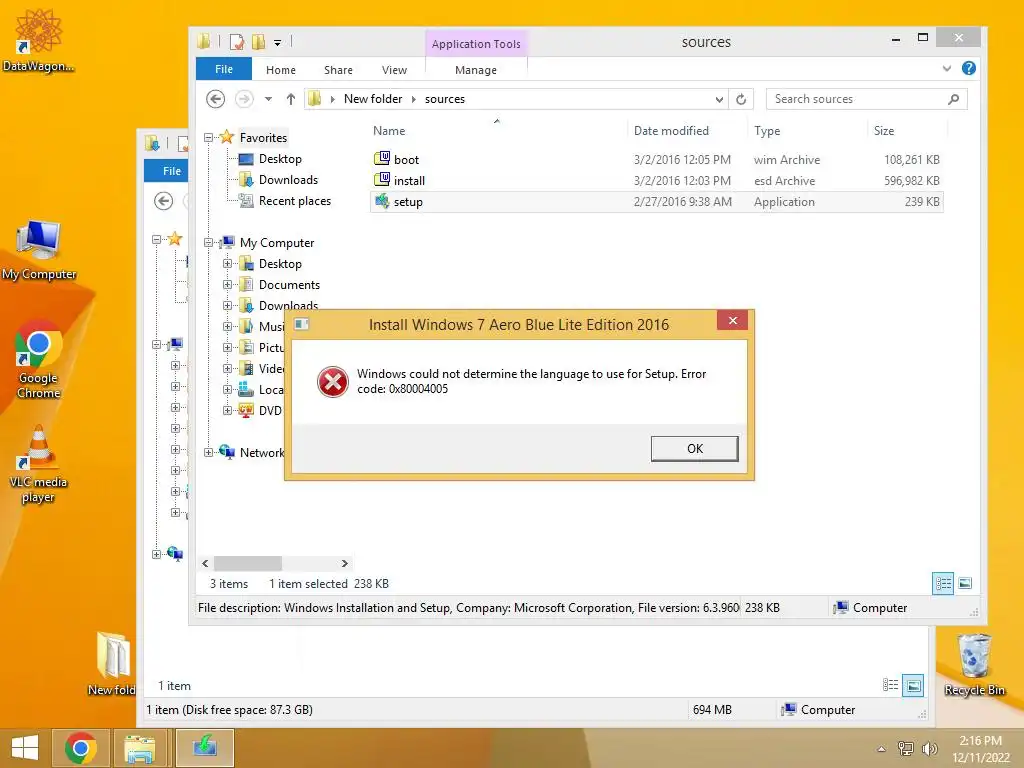
Task: Click the Forward arrow in sources window
Action: (244, 99)
